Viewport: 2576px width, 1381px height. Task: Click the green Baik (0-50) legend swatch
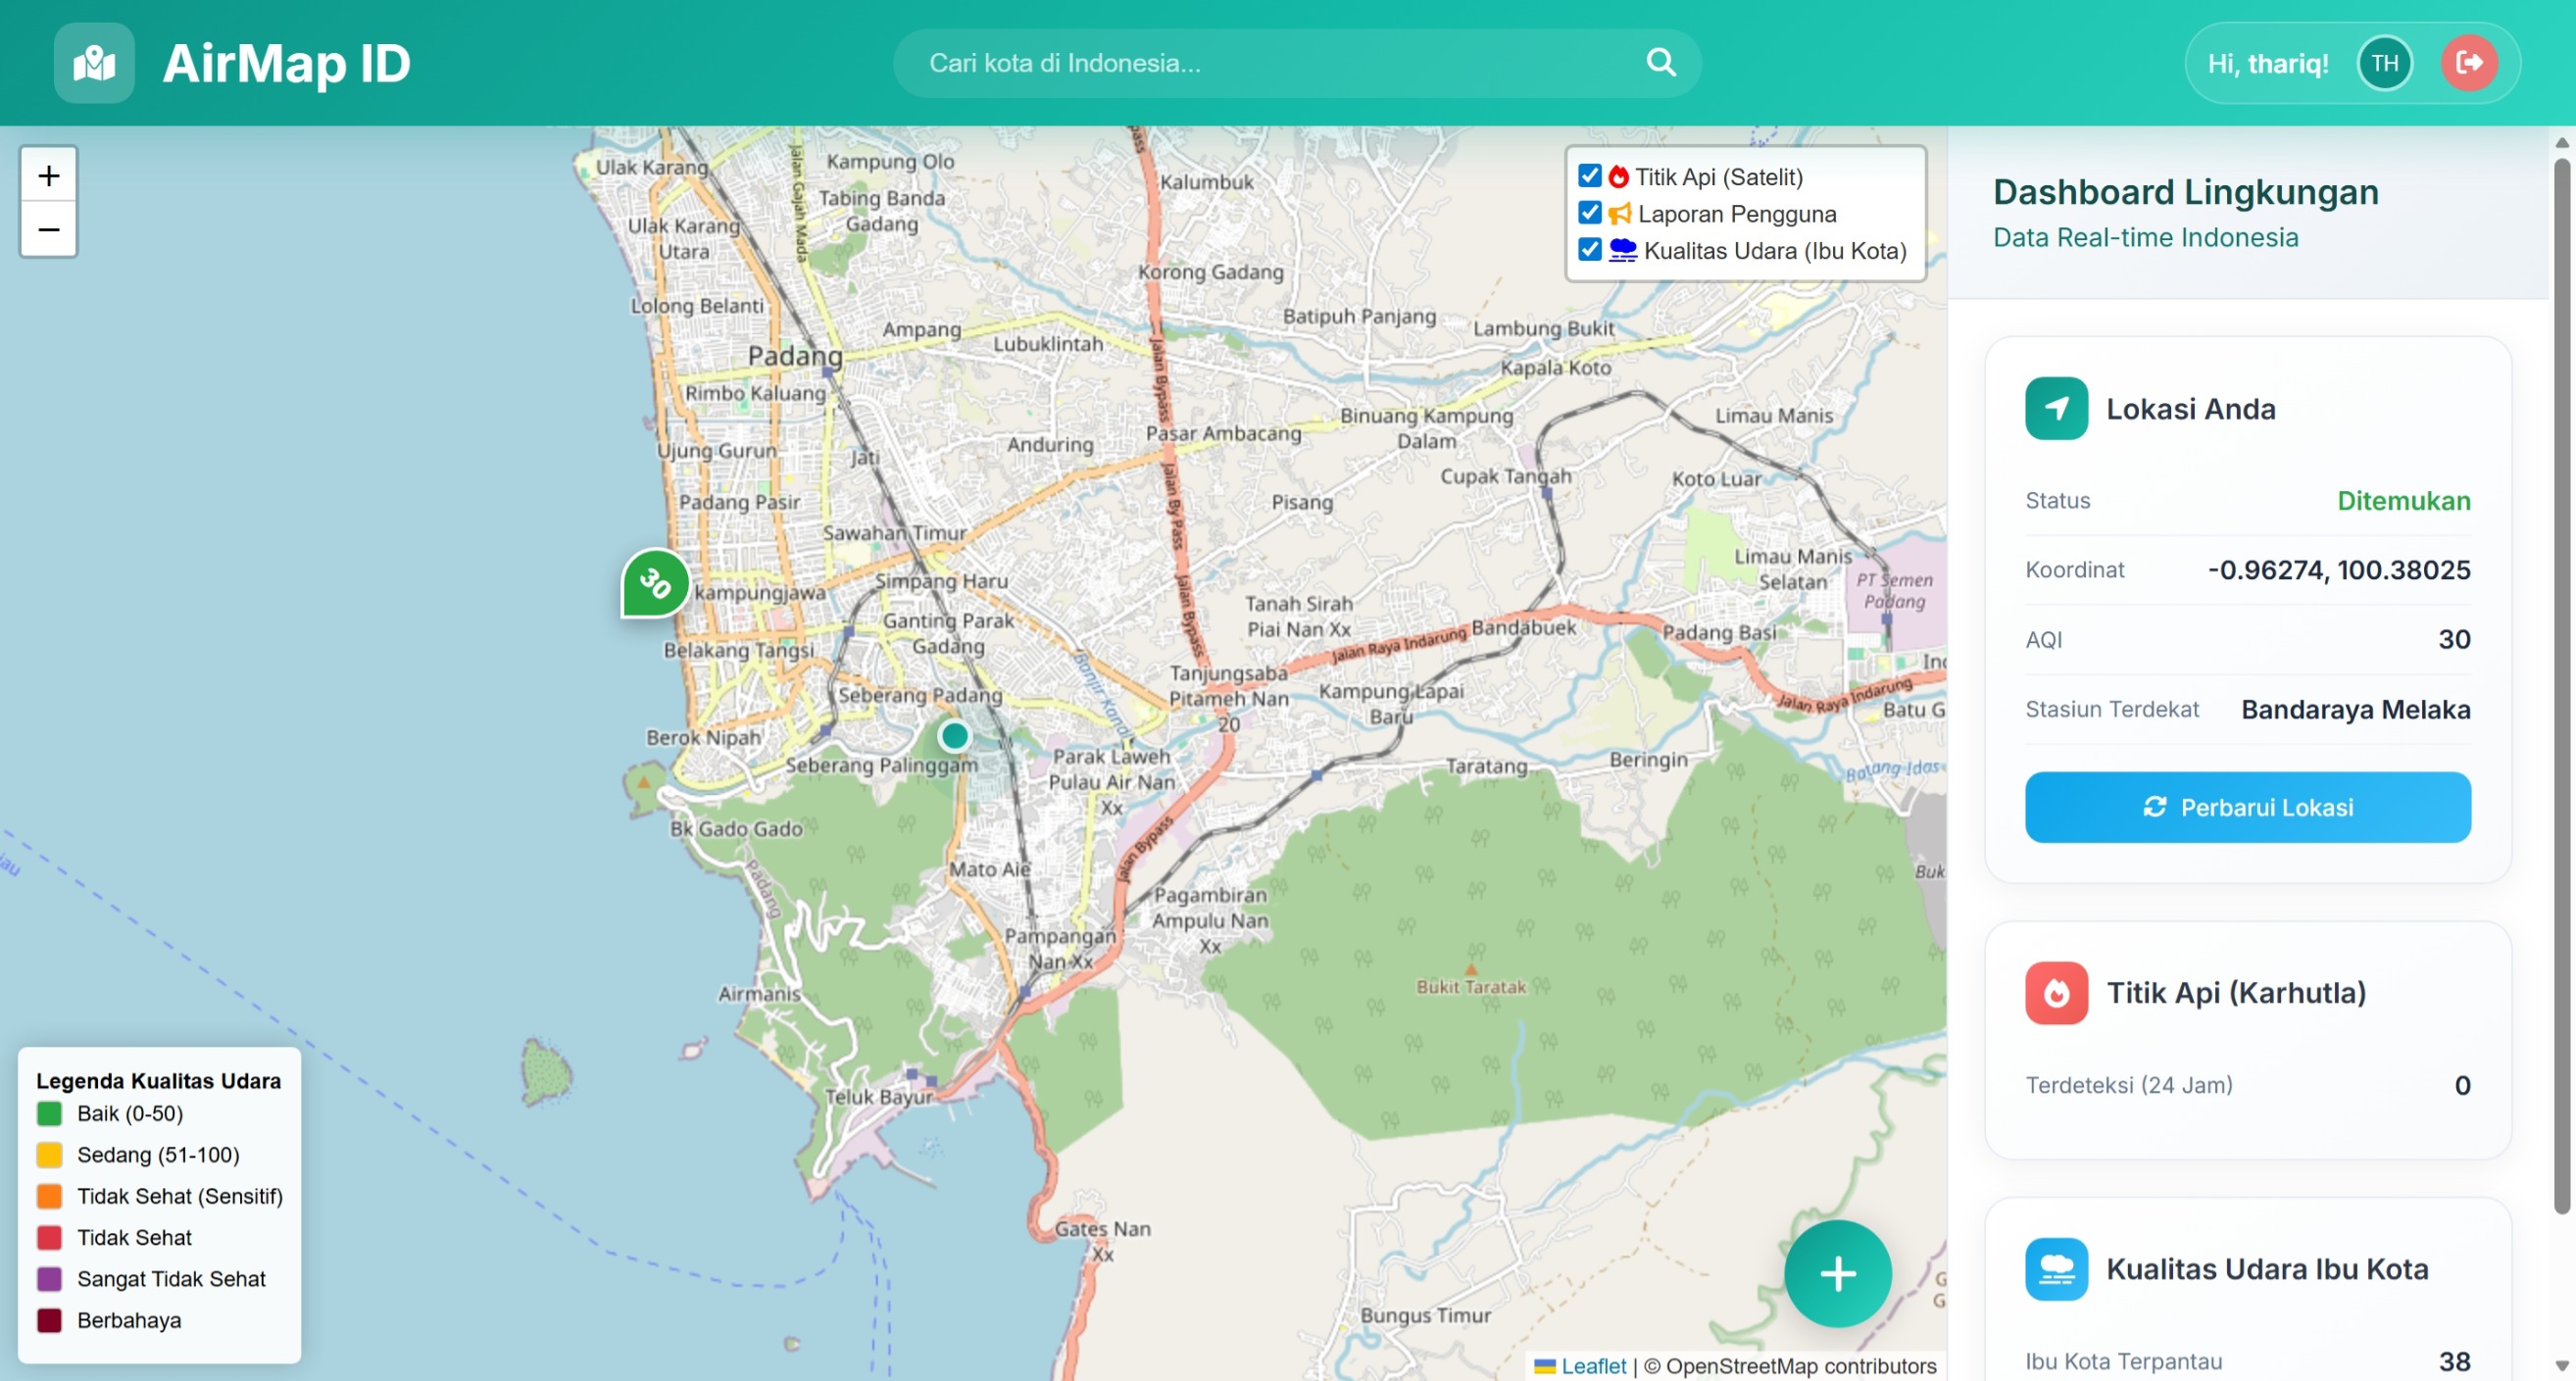49,1114
